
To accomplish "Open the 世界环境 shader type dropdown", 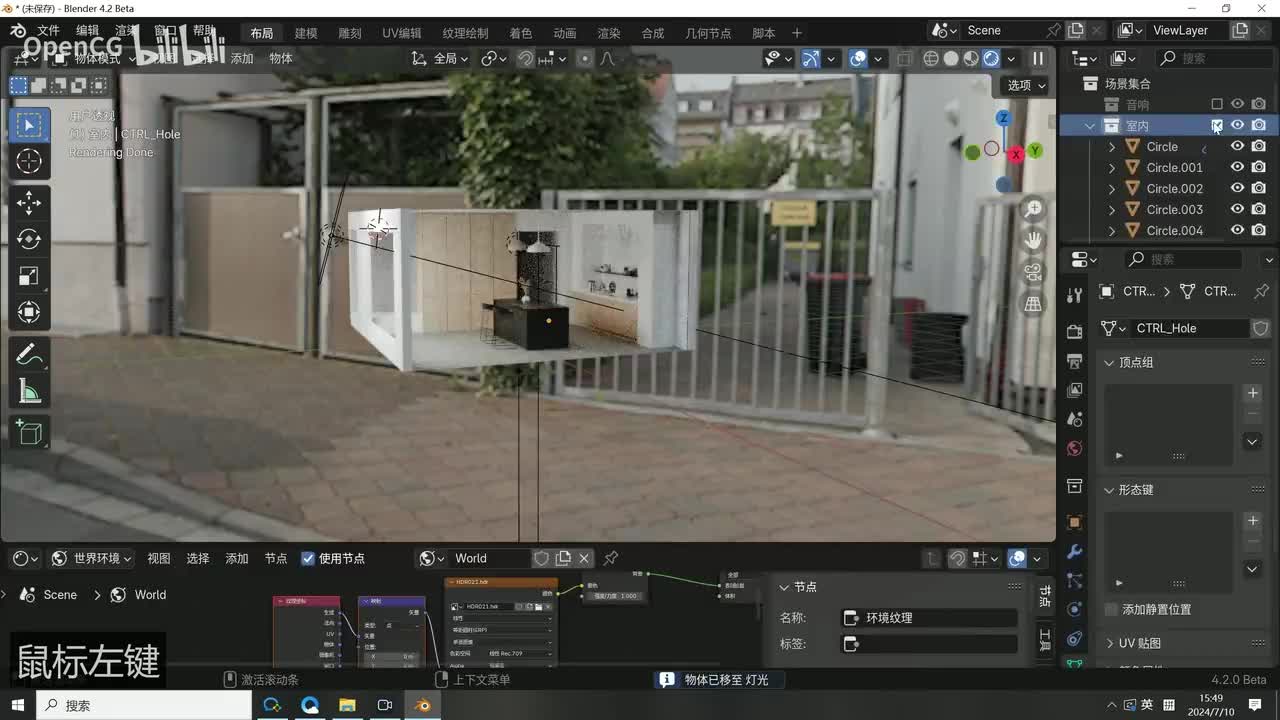I will [93, 558].
